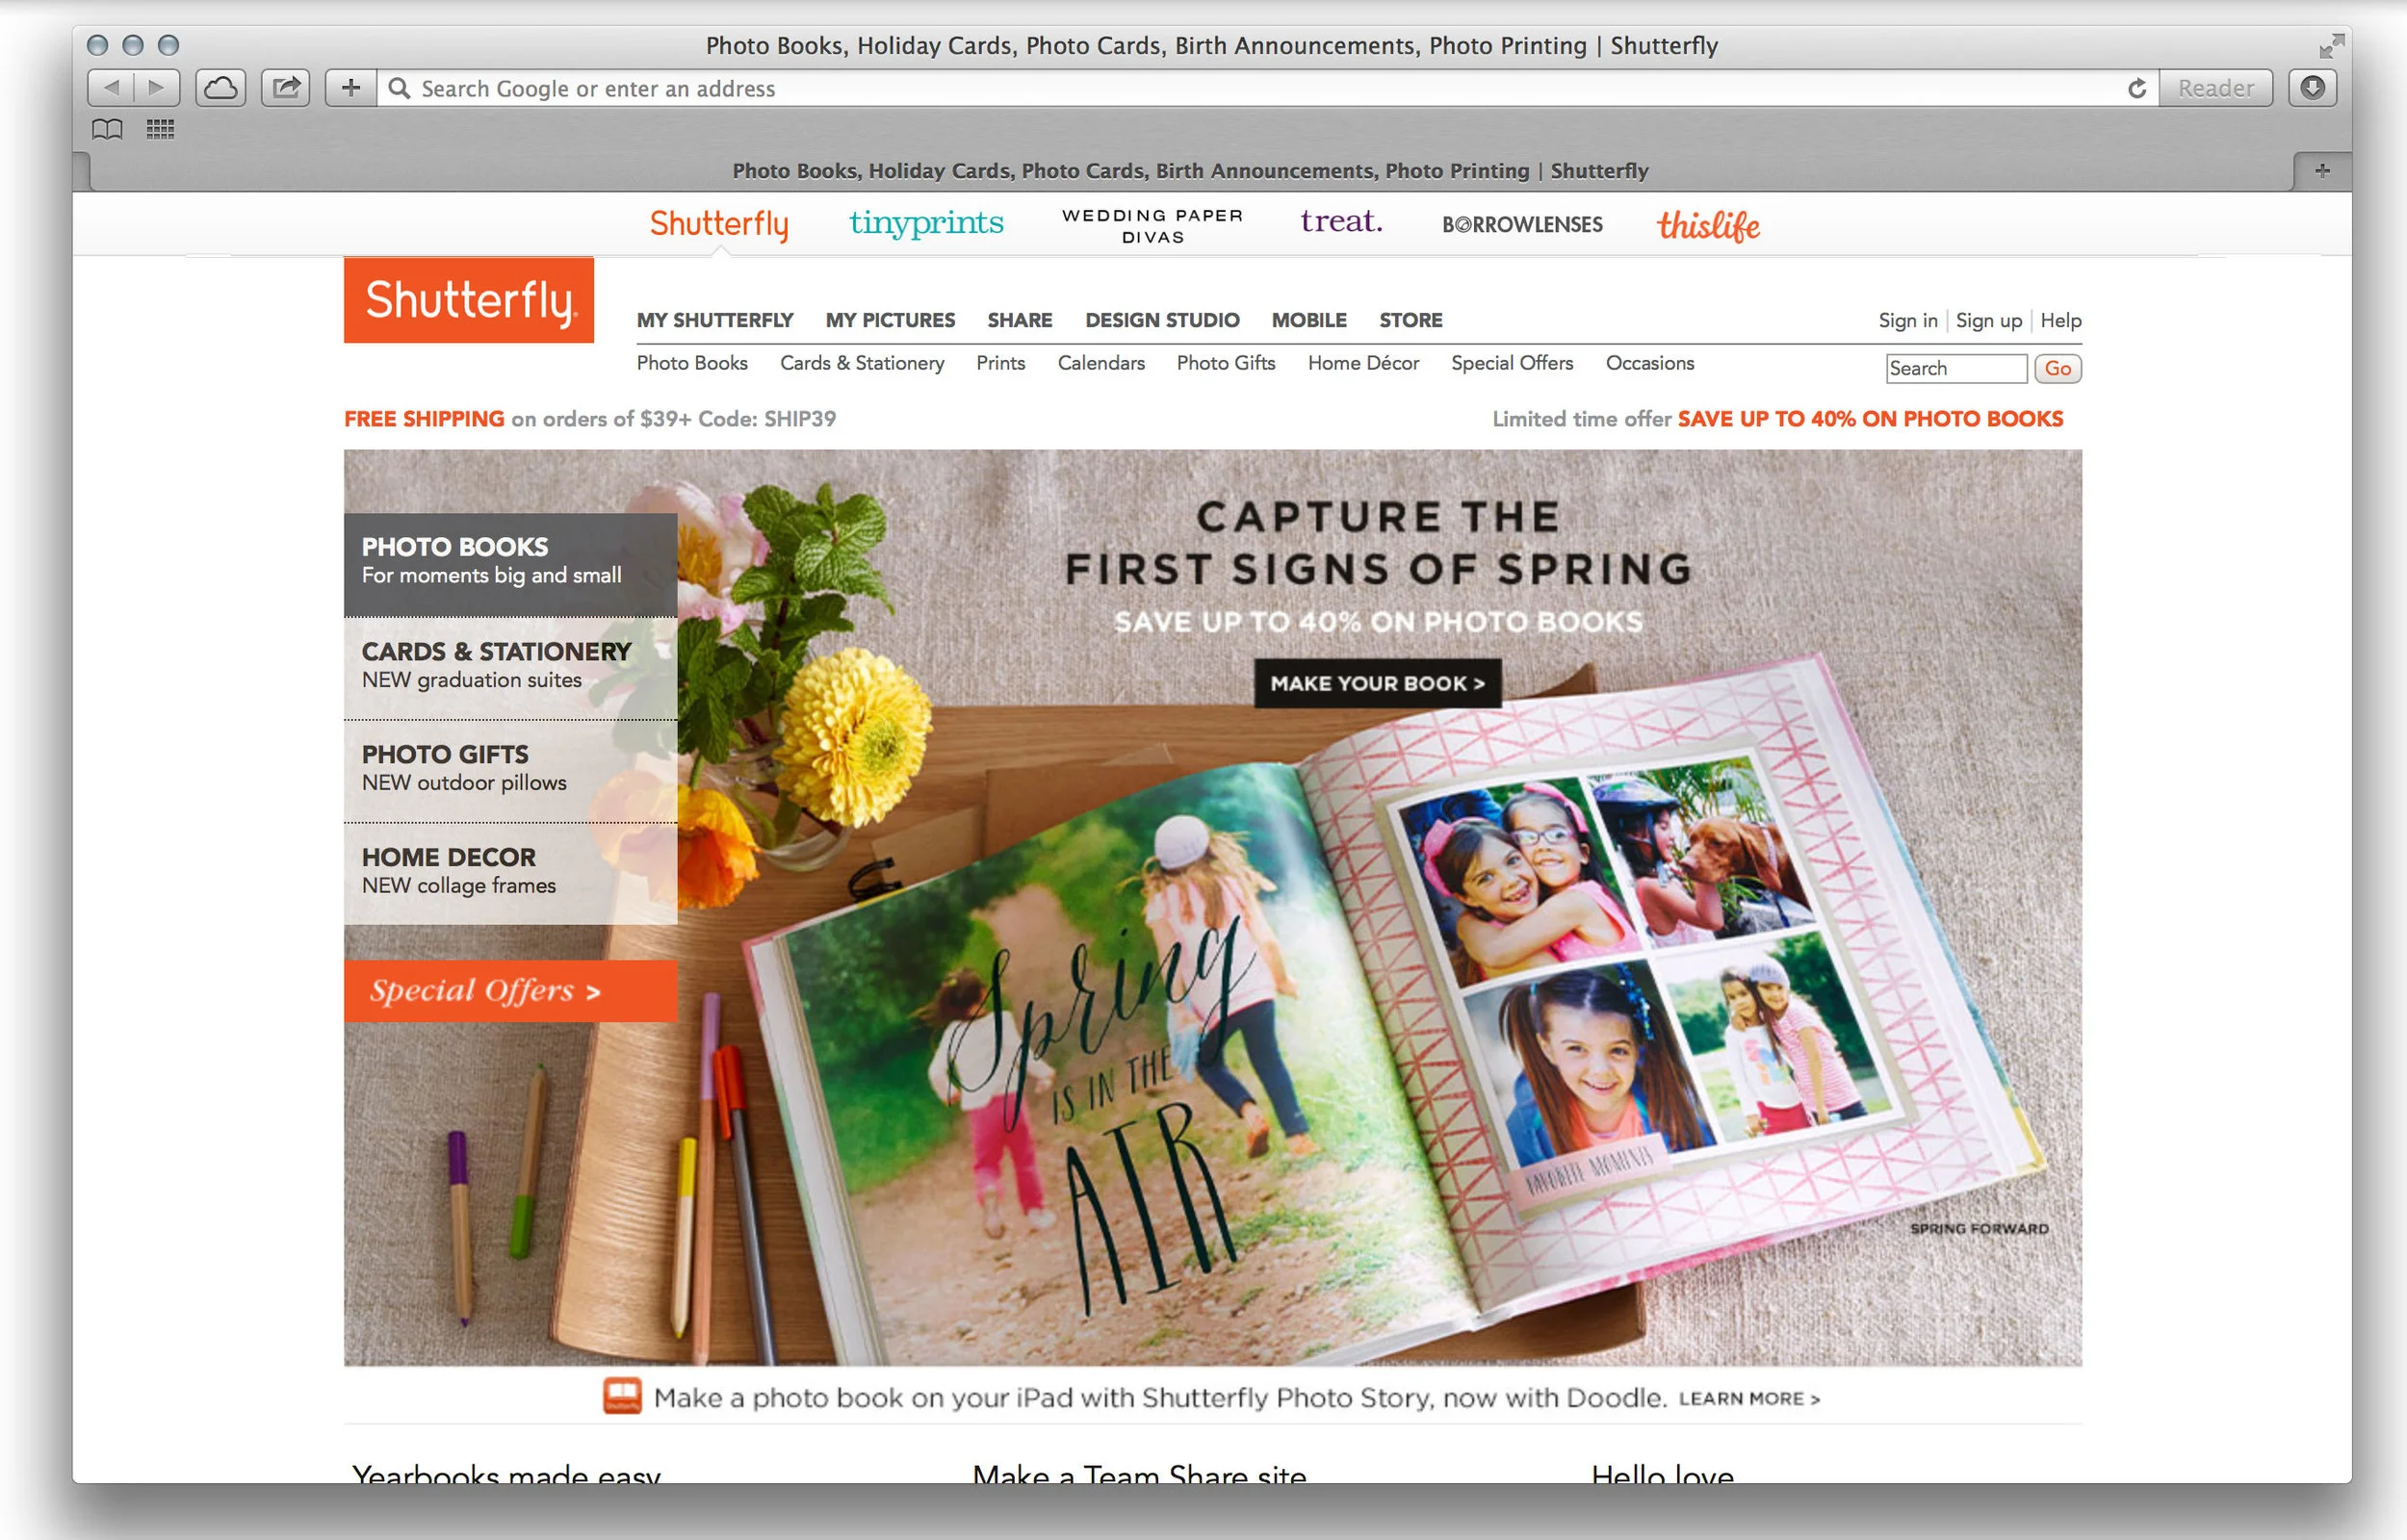Select PHOTO GIFTS banner side panel
Viewport: 2407px width, 1540px height.
(510, 771)
